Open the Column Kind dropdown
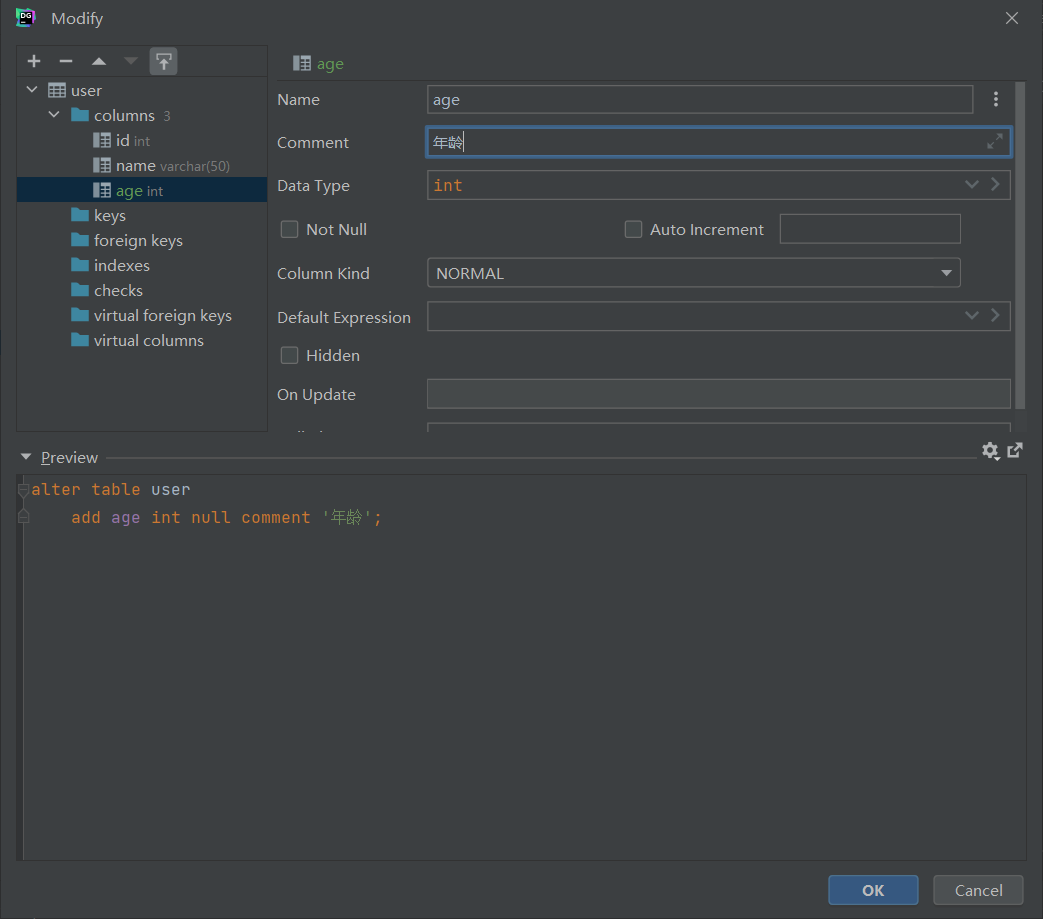The image size is (1043, 919). [x=945, y=272]
